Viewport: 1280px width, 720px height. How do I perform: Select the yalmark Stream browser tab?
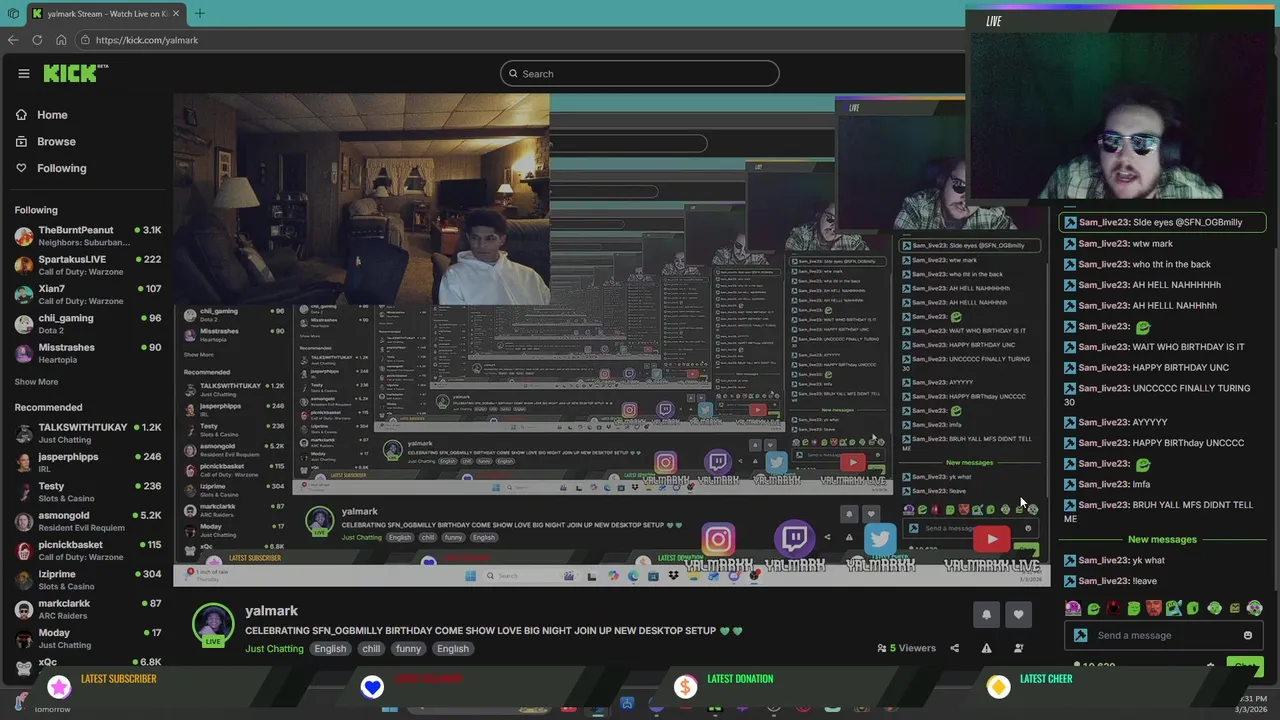point(105,13)
